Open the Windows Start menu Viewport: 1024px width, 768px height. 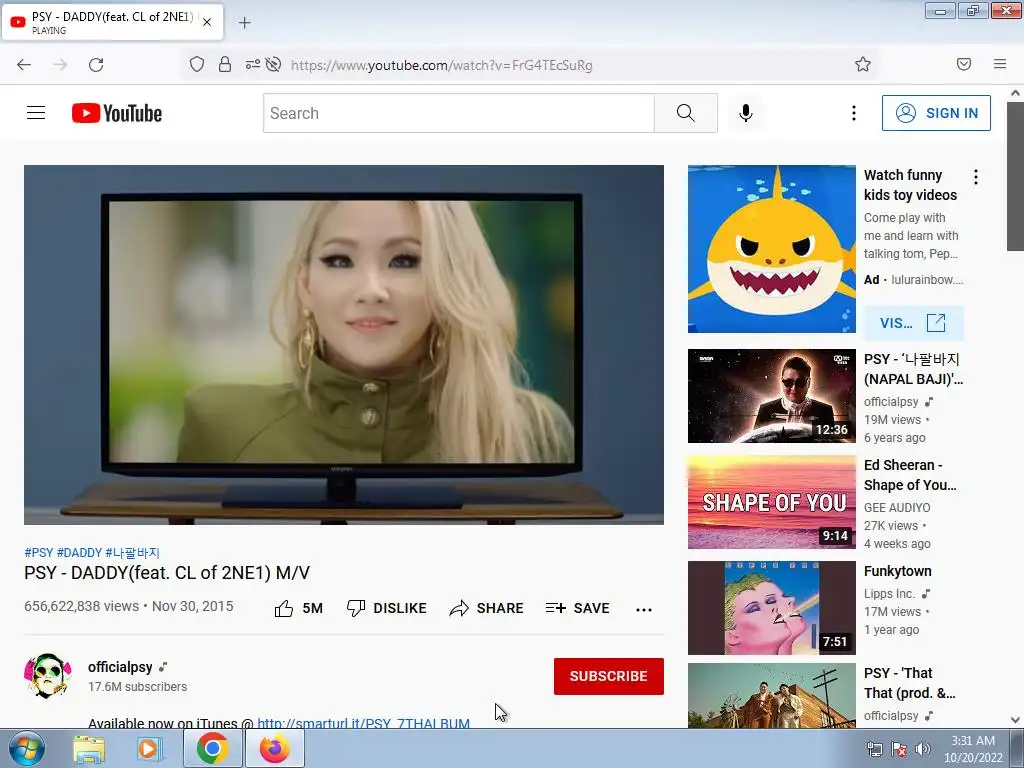(26, 748)
